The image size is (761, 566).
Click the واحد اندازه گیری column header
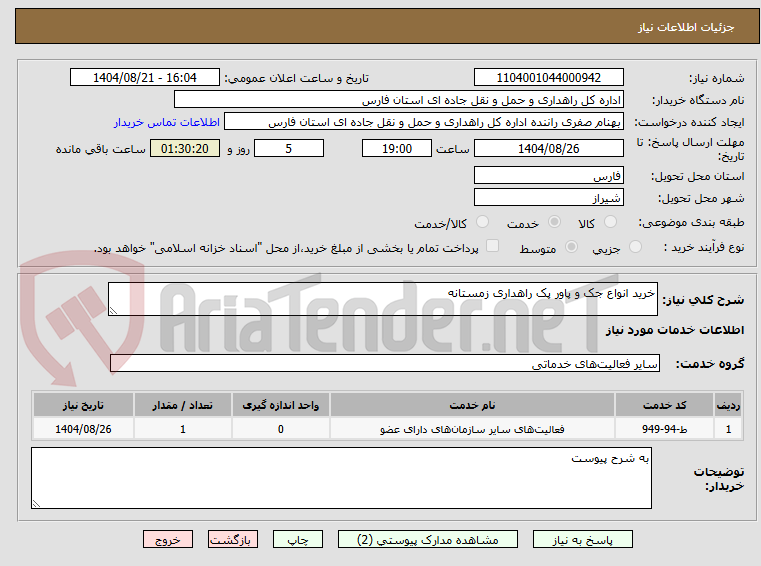click(281, 405)
